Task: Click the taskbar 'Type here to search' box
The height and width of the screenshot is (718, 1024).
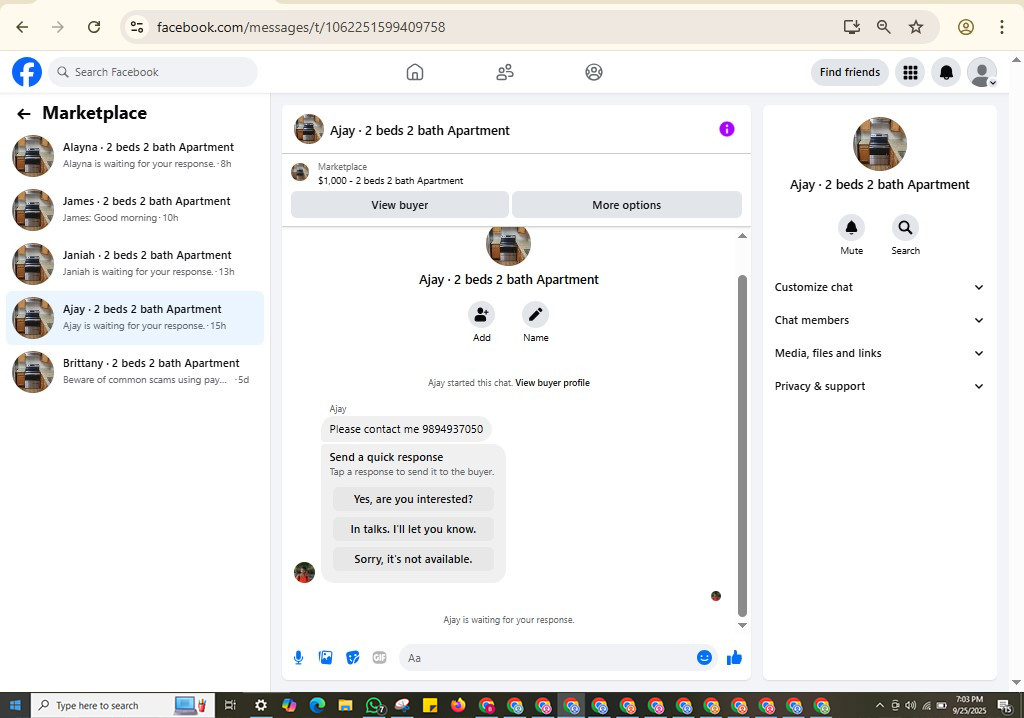Action: click(x=122, y=705)
